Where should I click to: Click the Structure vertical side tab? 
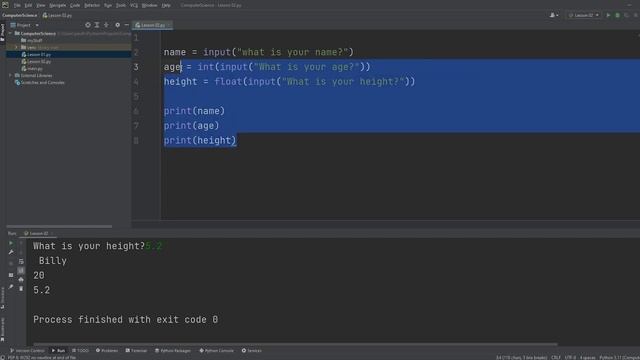2,298
